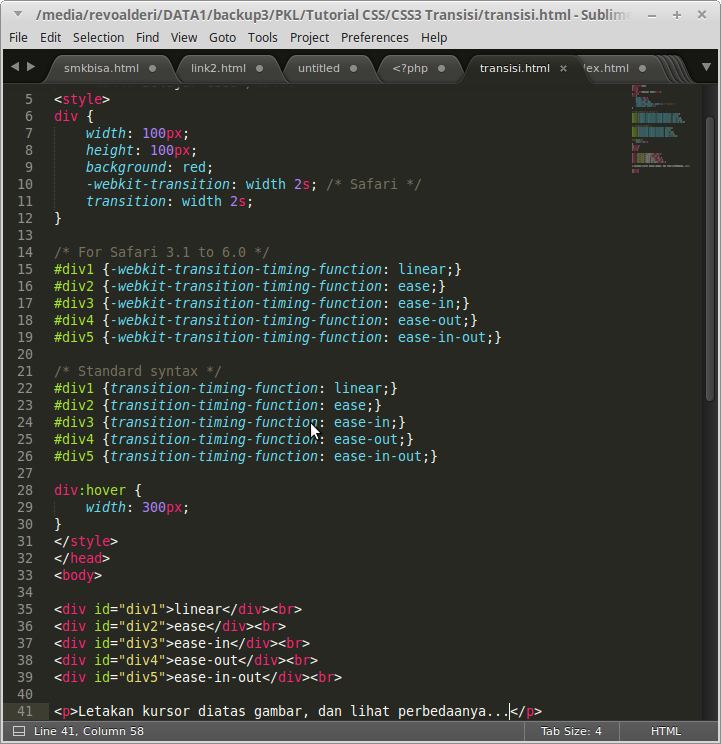Close the transisi.html tab
Viewport: 721px width, 744px height.
(564, 68)
